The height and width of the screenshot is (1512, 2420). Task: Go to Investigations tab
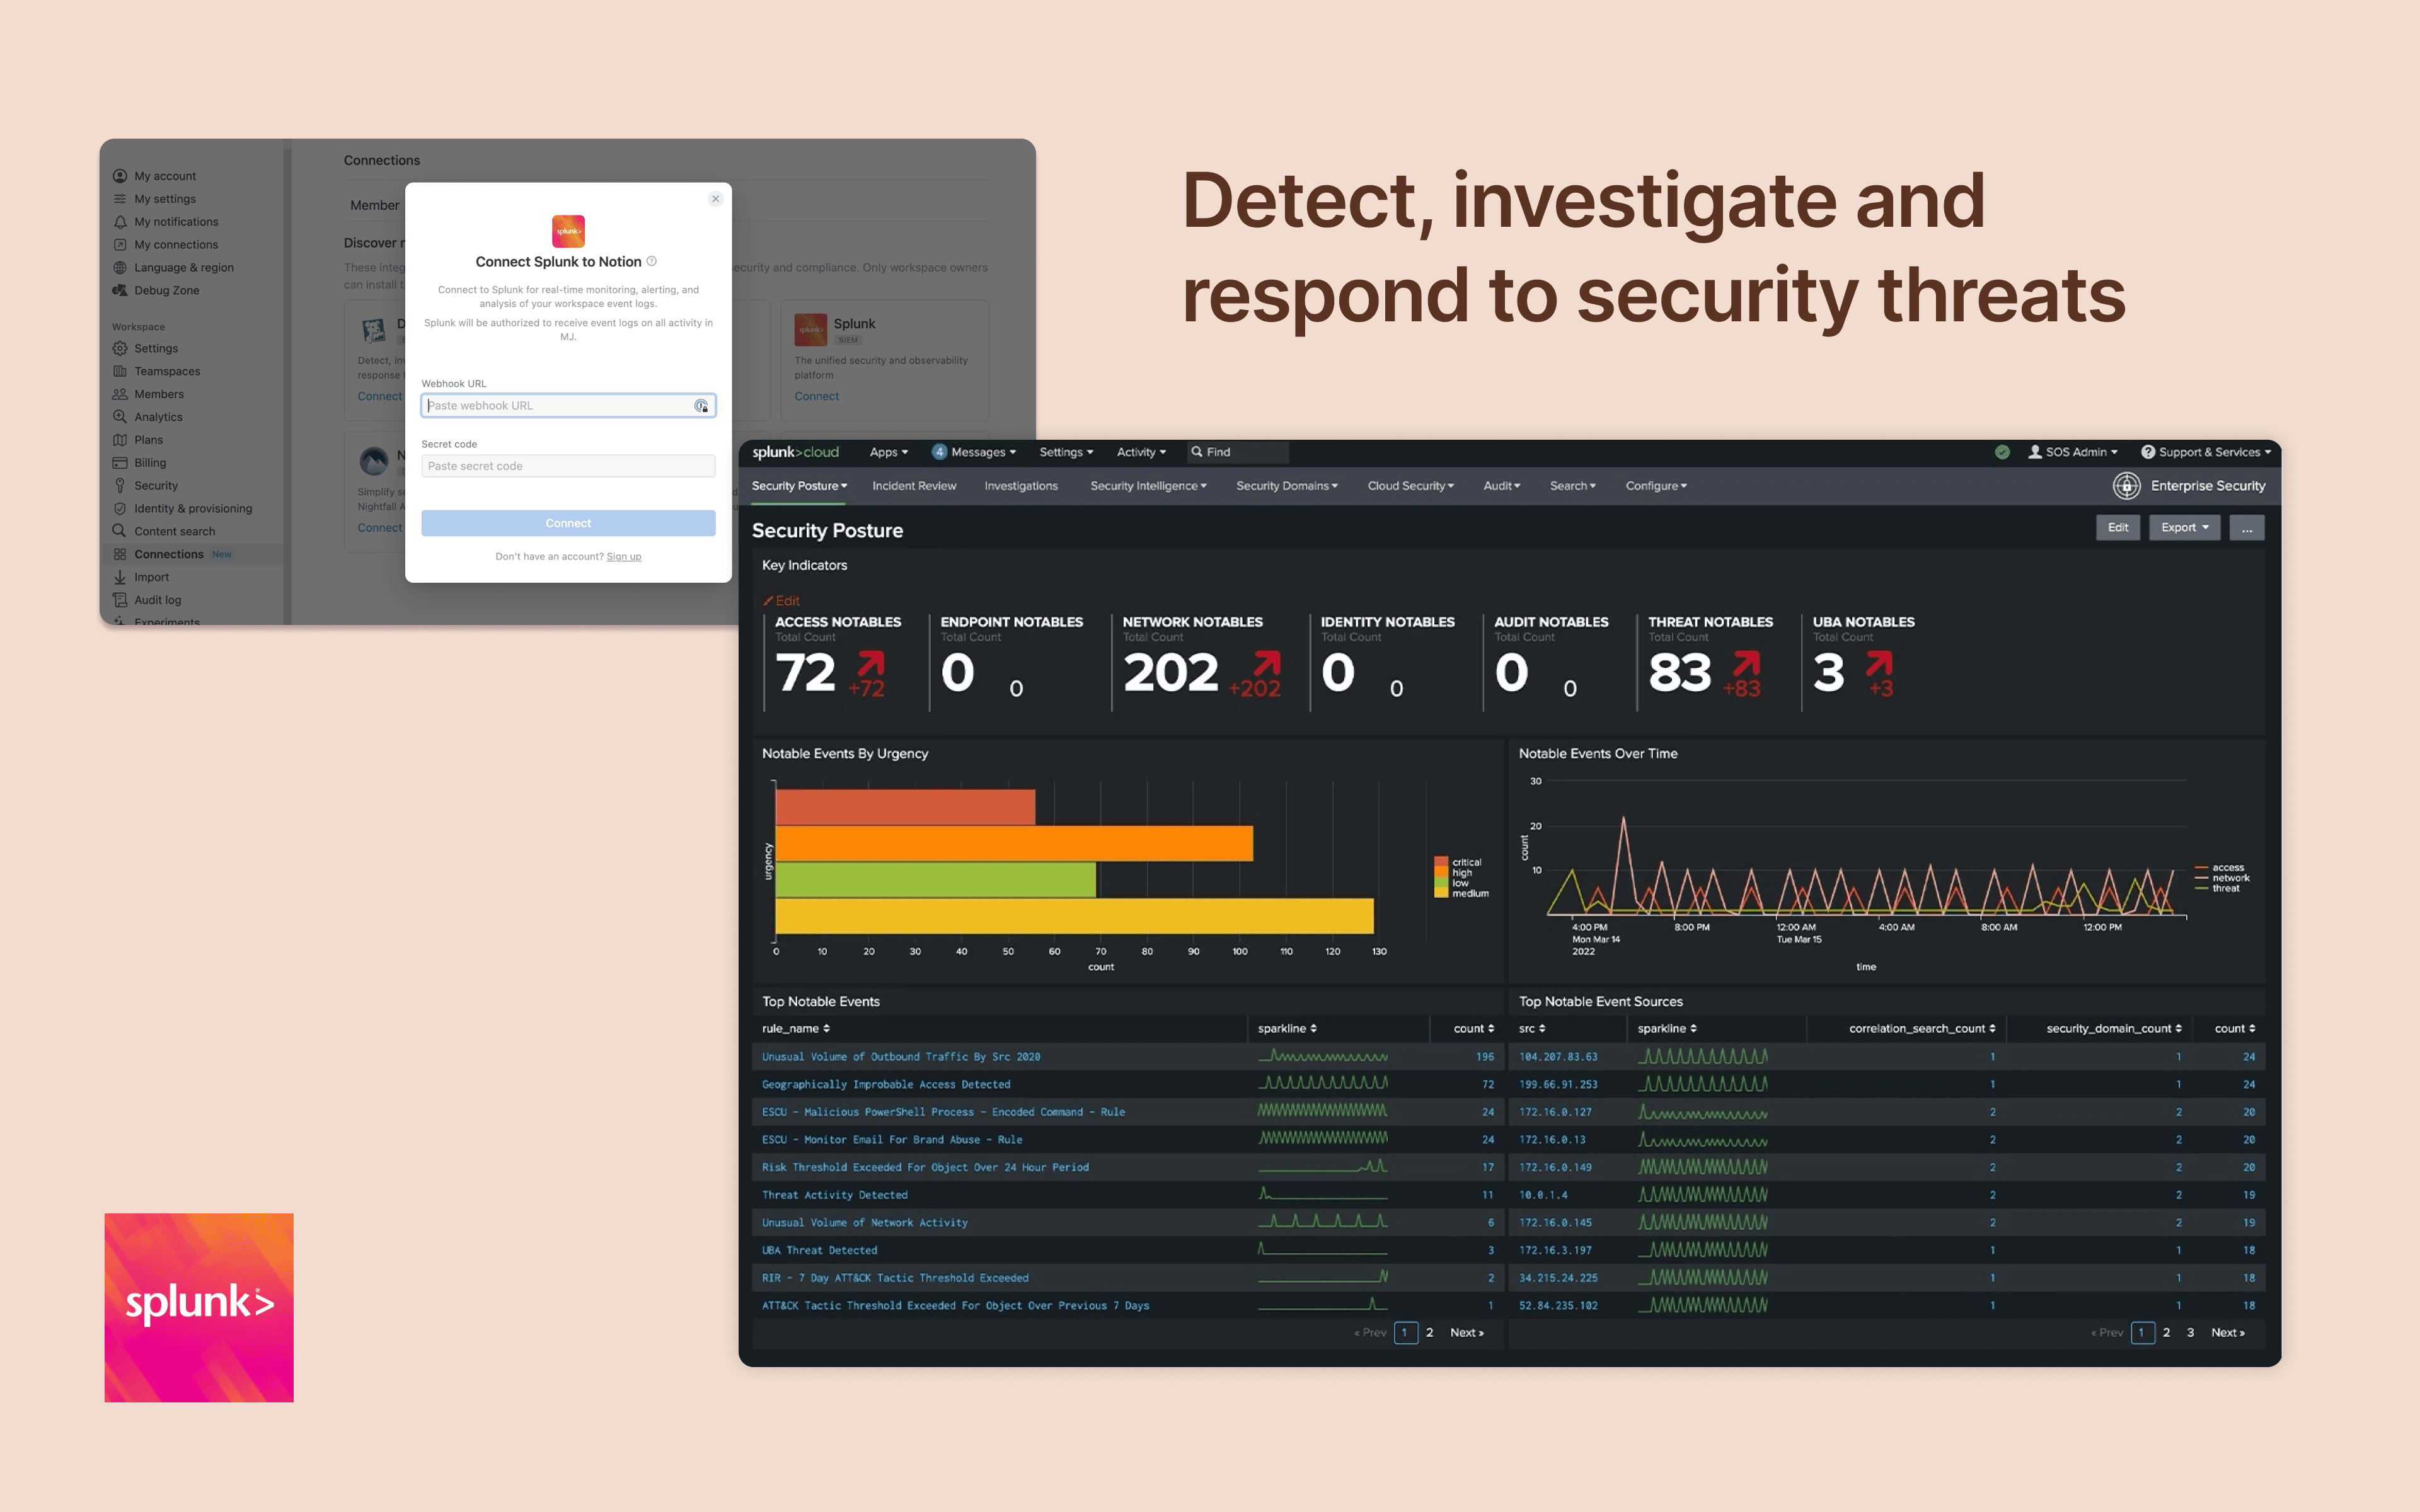[1021, 486]
